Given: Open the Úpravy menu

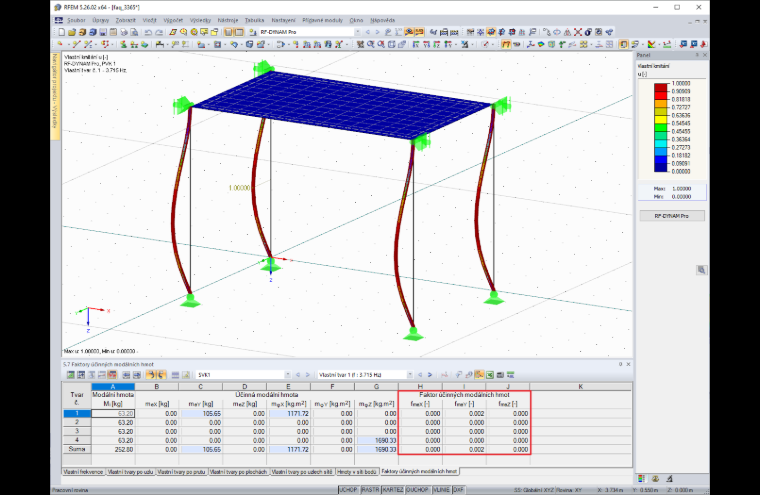Looking at the screenshot, I should [101, 20].
